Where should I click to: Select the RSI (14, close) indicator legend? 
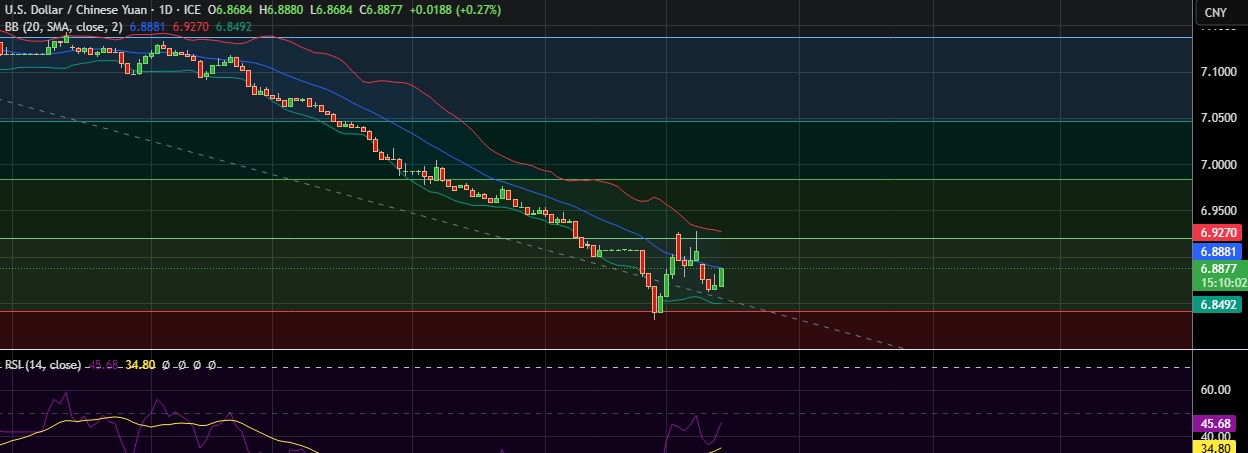click(x=42, y=366)
